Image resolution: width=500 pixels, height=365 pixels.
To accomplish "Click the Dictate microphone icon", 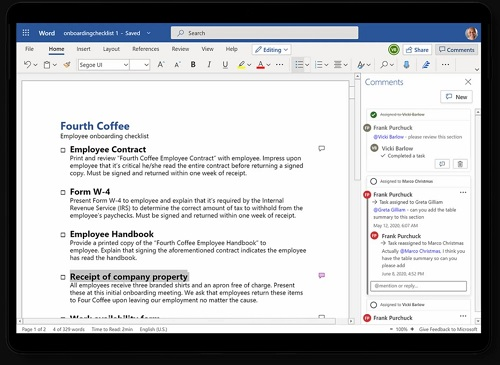I will pyautogui.click(x=406, y=64).
